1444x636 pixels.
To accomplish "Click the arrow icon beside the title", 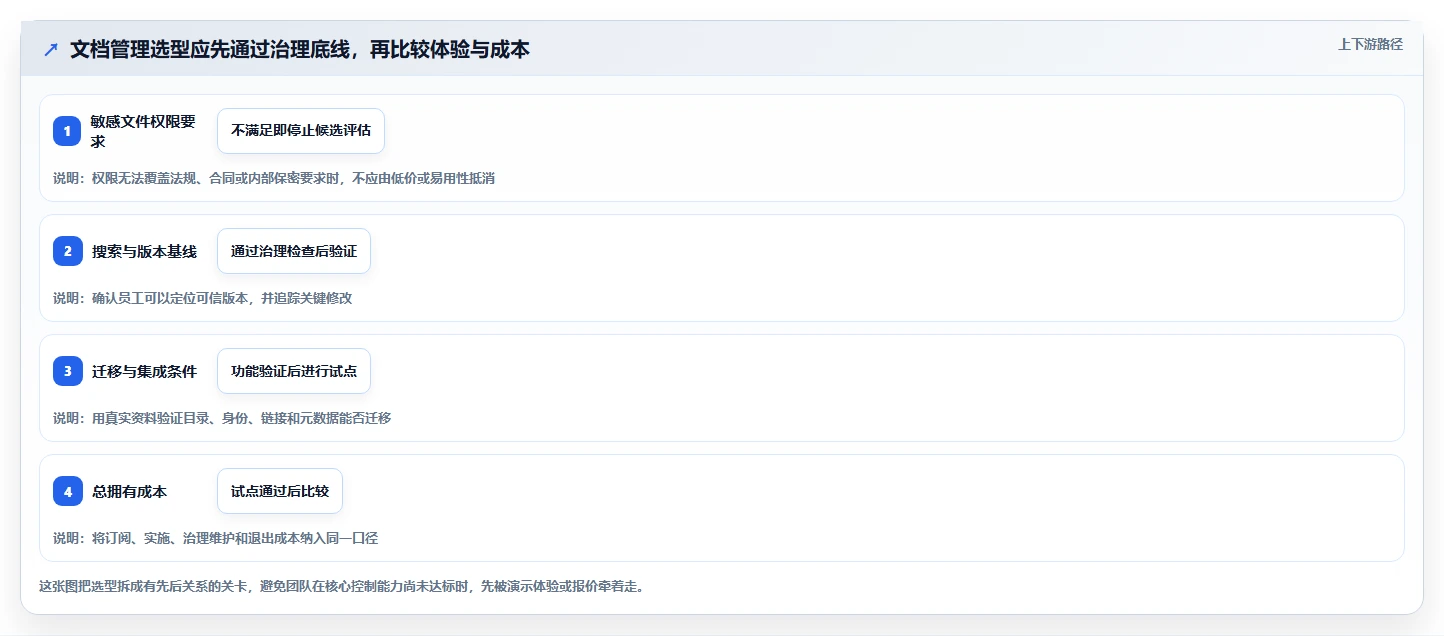I will coord(51,49).
